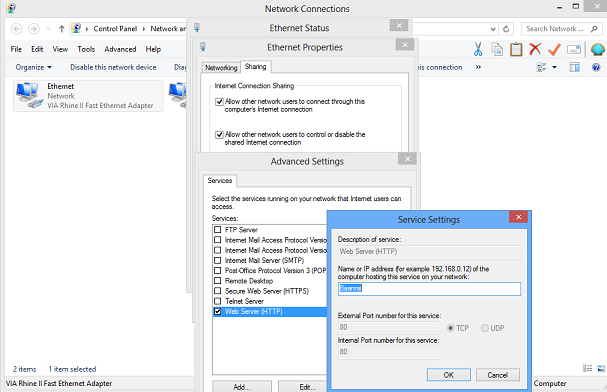Viewport: 607px width, 392px height.
Task: Open the Tools menu
Action: pos(86,49)
